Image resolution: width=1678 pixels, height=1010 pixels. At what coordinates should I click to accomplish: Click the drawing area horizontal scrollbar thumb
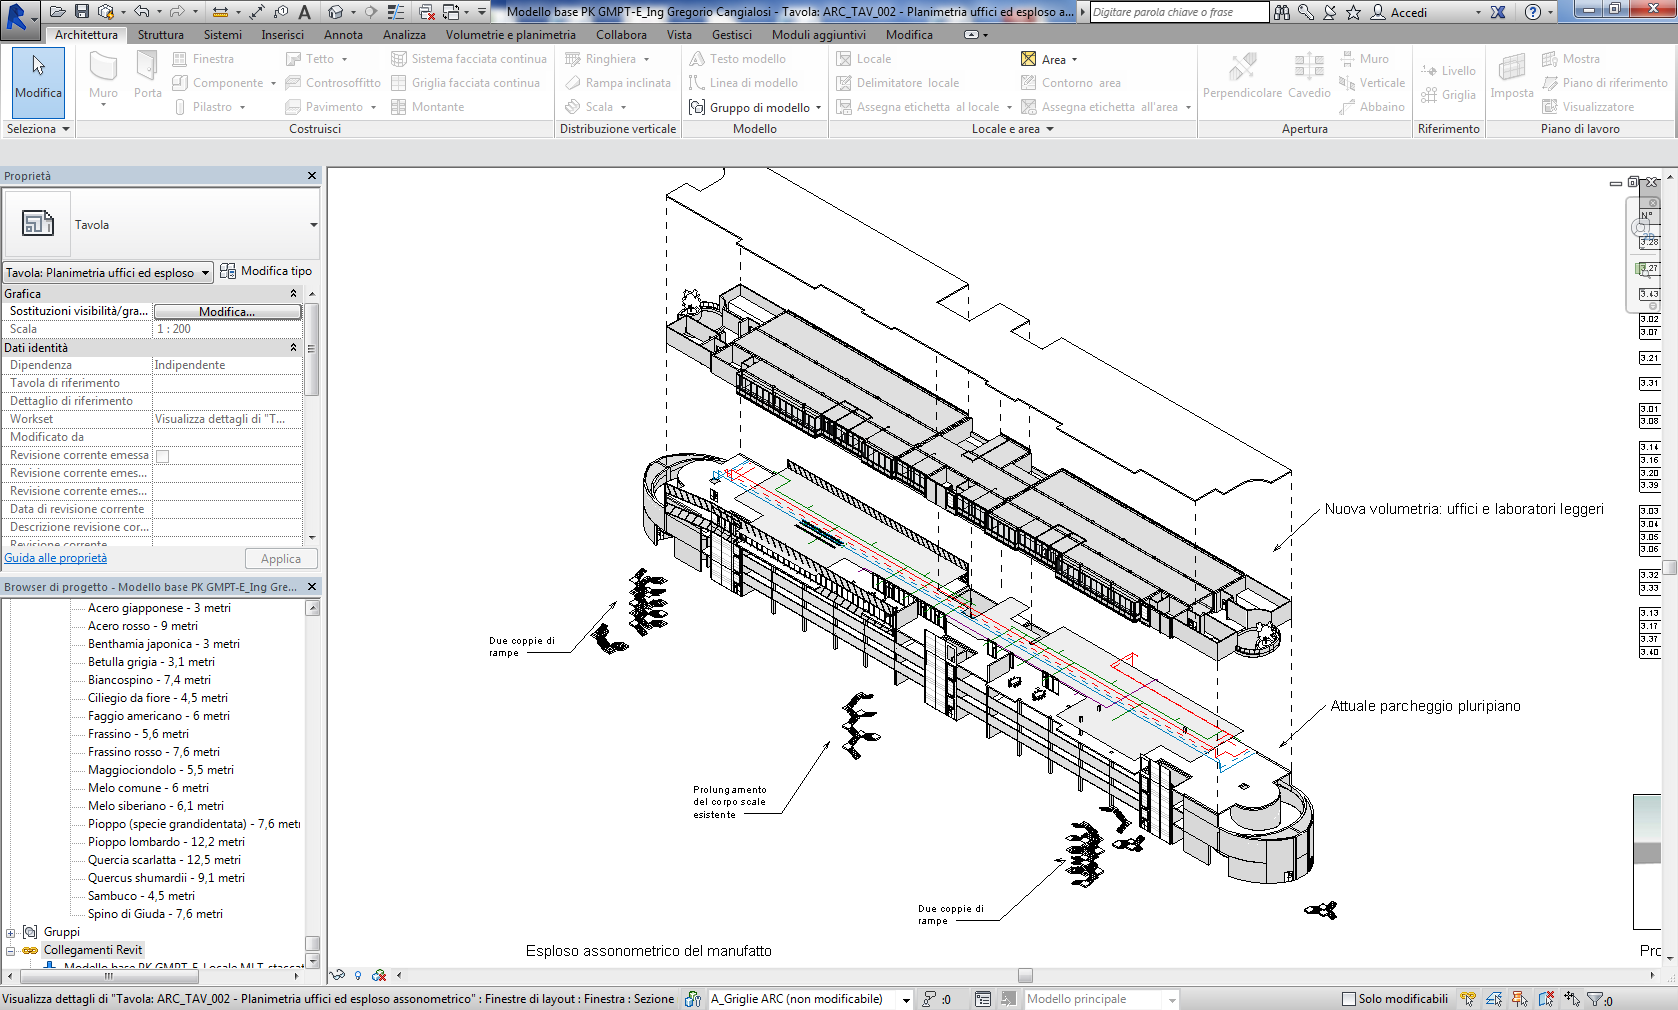(x=1025, y=975)
